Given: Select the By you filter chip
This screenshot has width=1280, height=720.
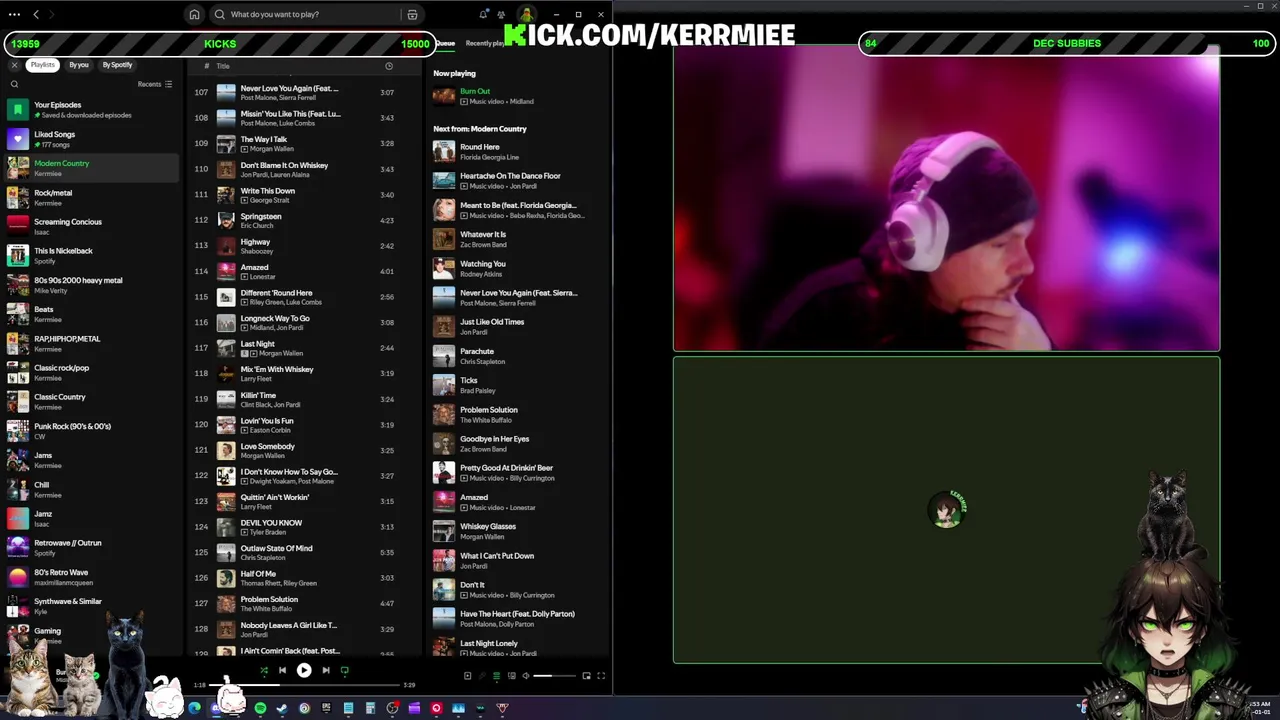Looking at the screenshot, I should click(x=79, y=65).
